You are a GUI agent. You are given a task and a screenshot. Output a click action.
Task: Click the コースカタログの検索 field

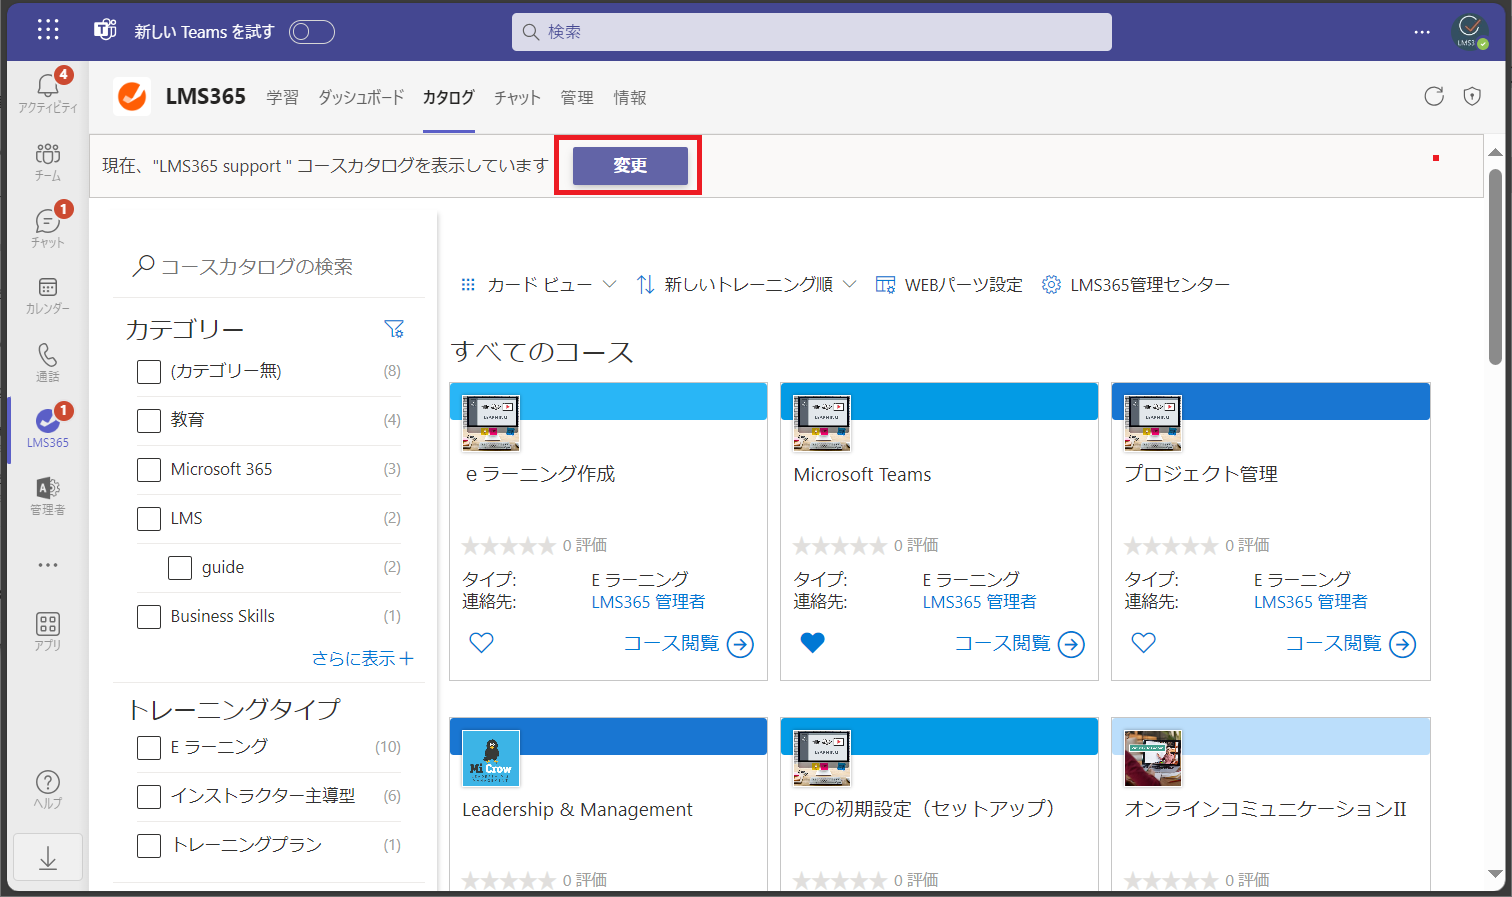(268, 267)
